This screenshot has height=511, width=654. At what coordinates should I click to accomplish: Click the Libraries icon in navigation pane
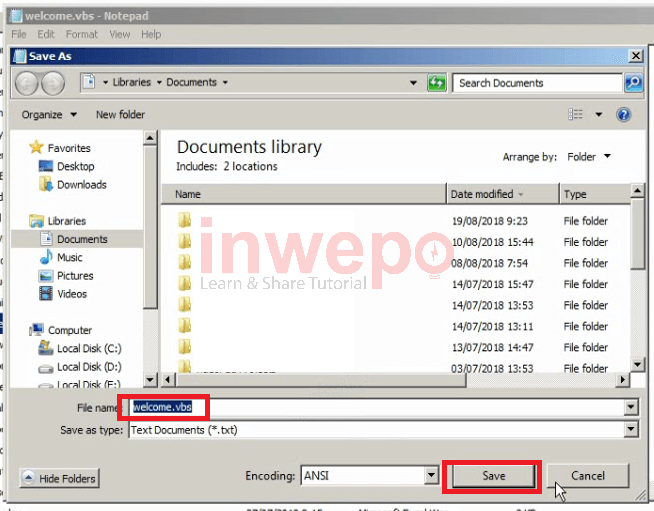37,221
